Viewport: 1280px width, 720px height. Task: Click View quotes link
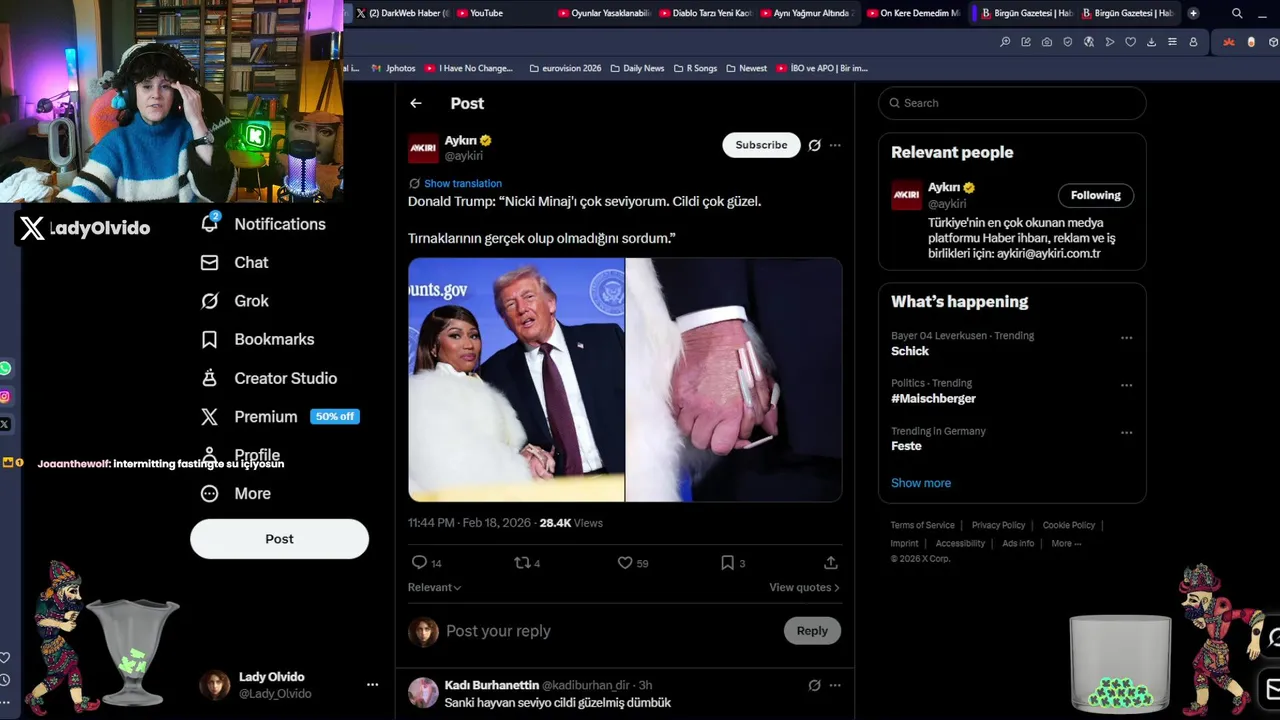point(804,588)
